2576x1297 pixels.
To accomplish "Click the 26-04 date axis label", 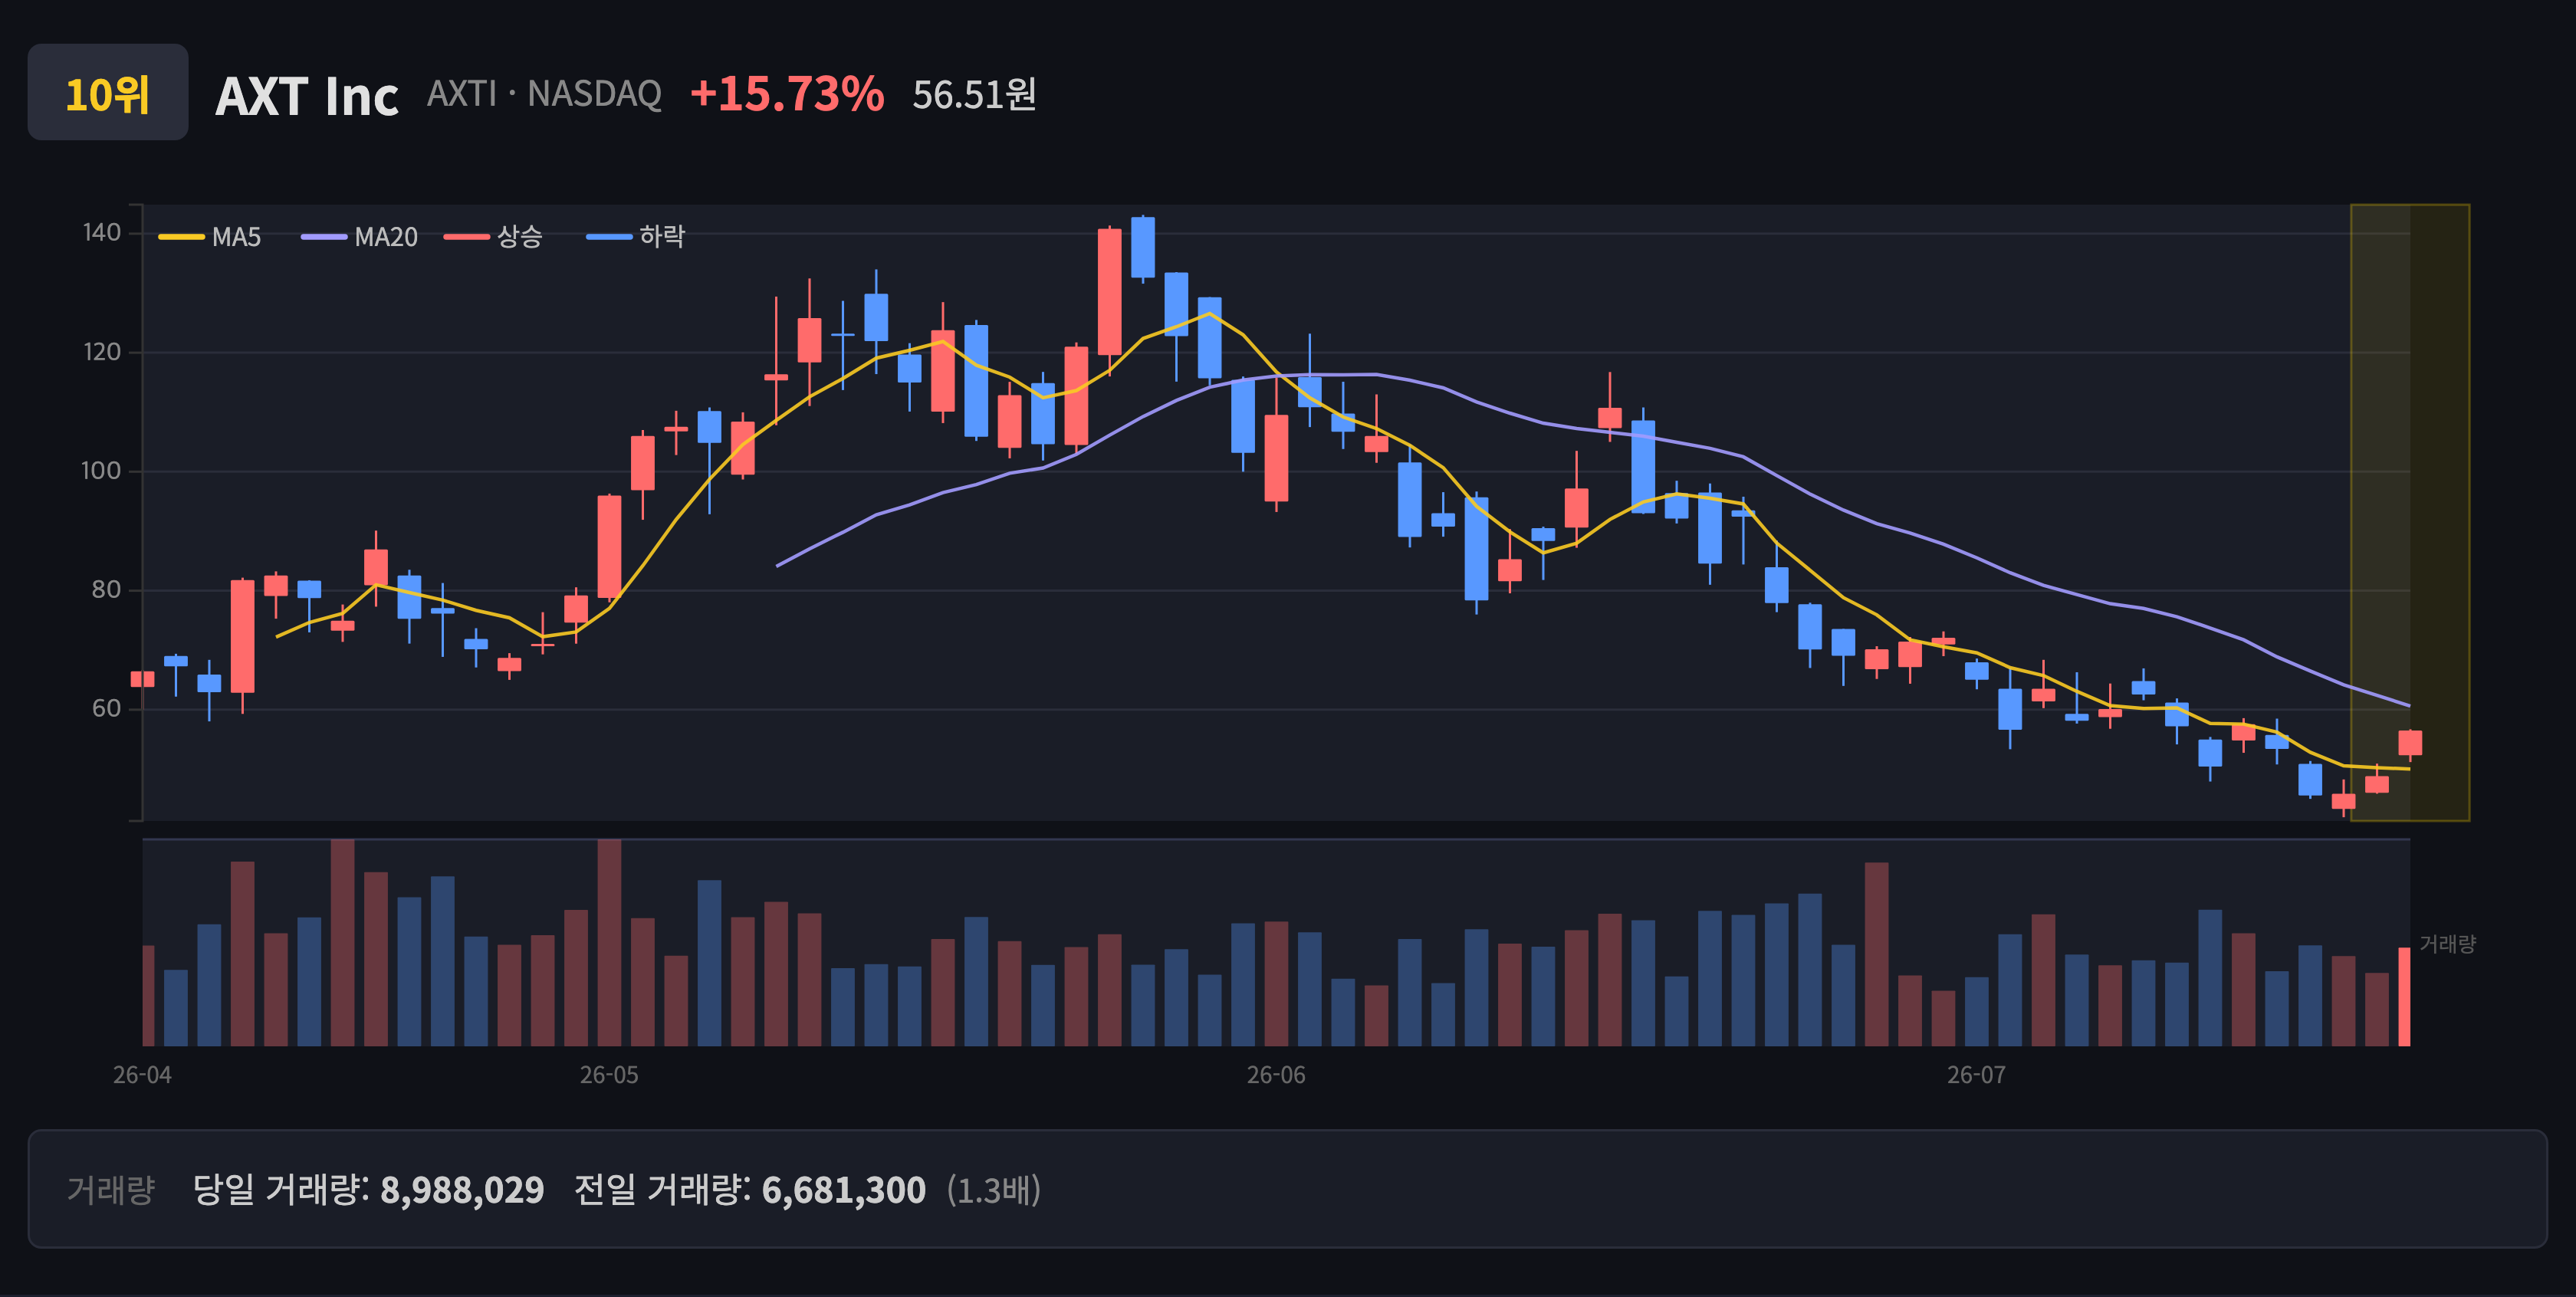I will [142, 1075].
